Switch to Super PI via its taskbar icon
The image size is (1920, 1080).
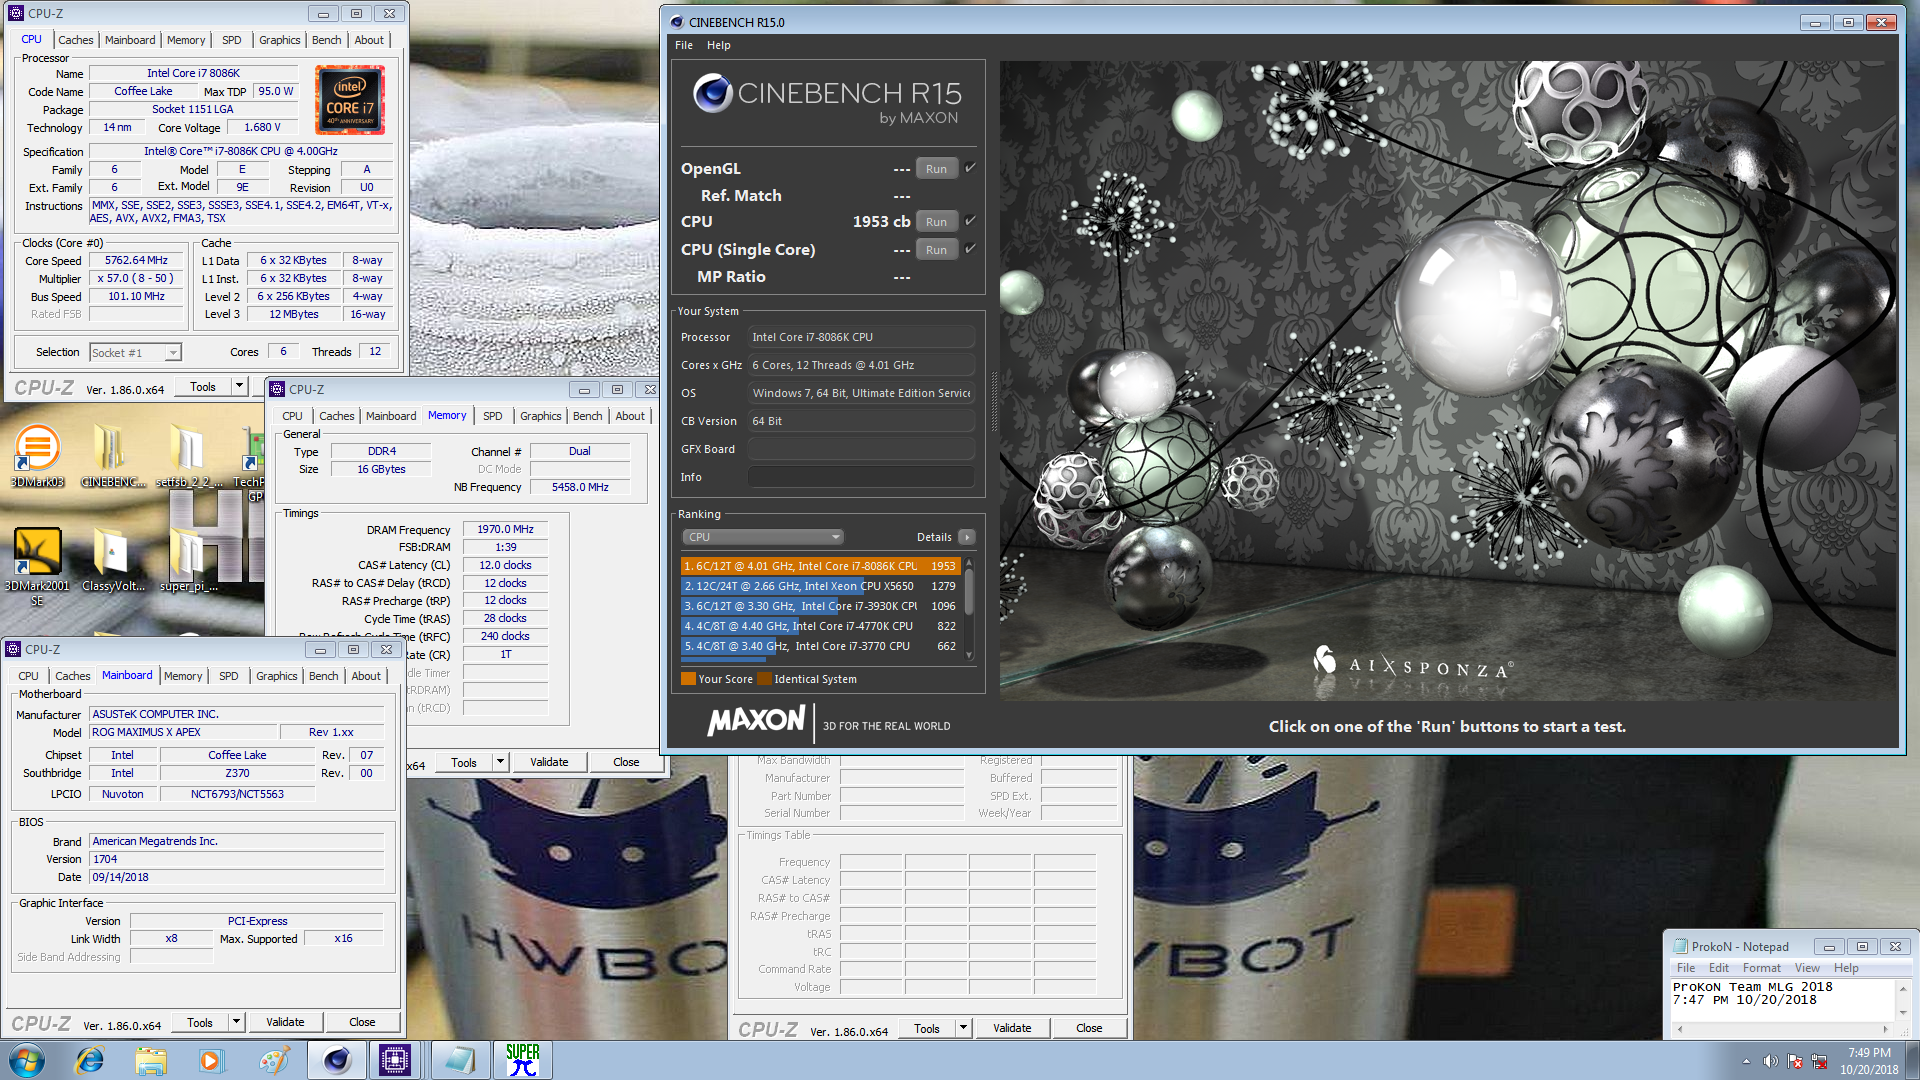[x=522, y=1060]
